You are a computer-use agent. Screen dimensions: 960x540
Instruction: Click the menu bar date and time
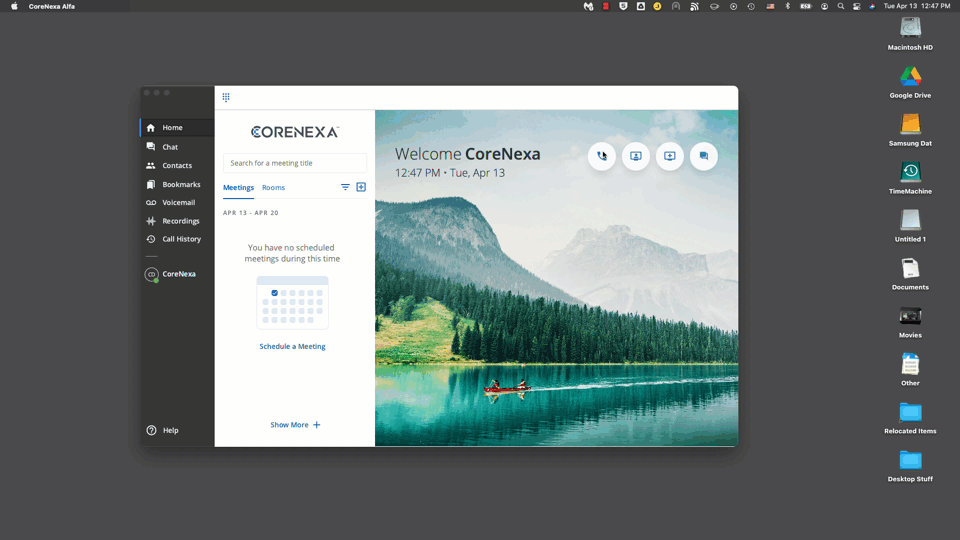(x=917, y=6)
